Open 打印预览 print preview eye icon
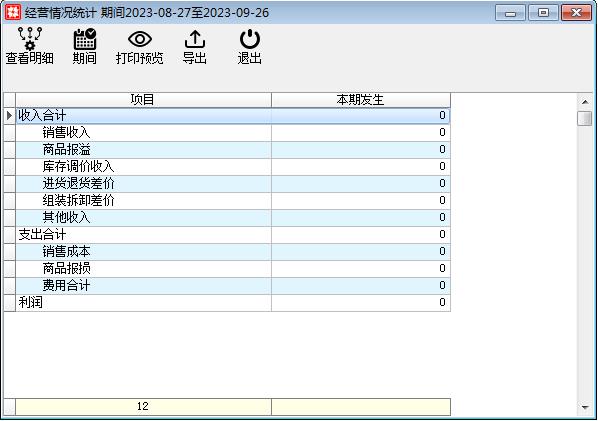 (x=140, y=39)
